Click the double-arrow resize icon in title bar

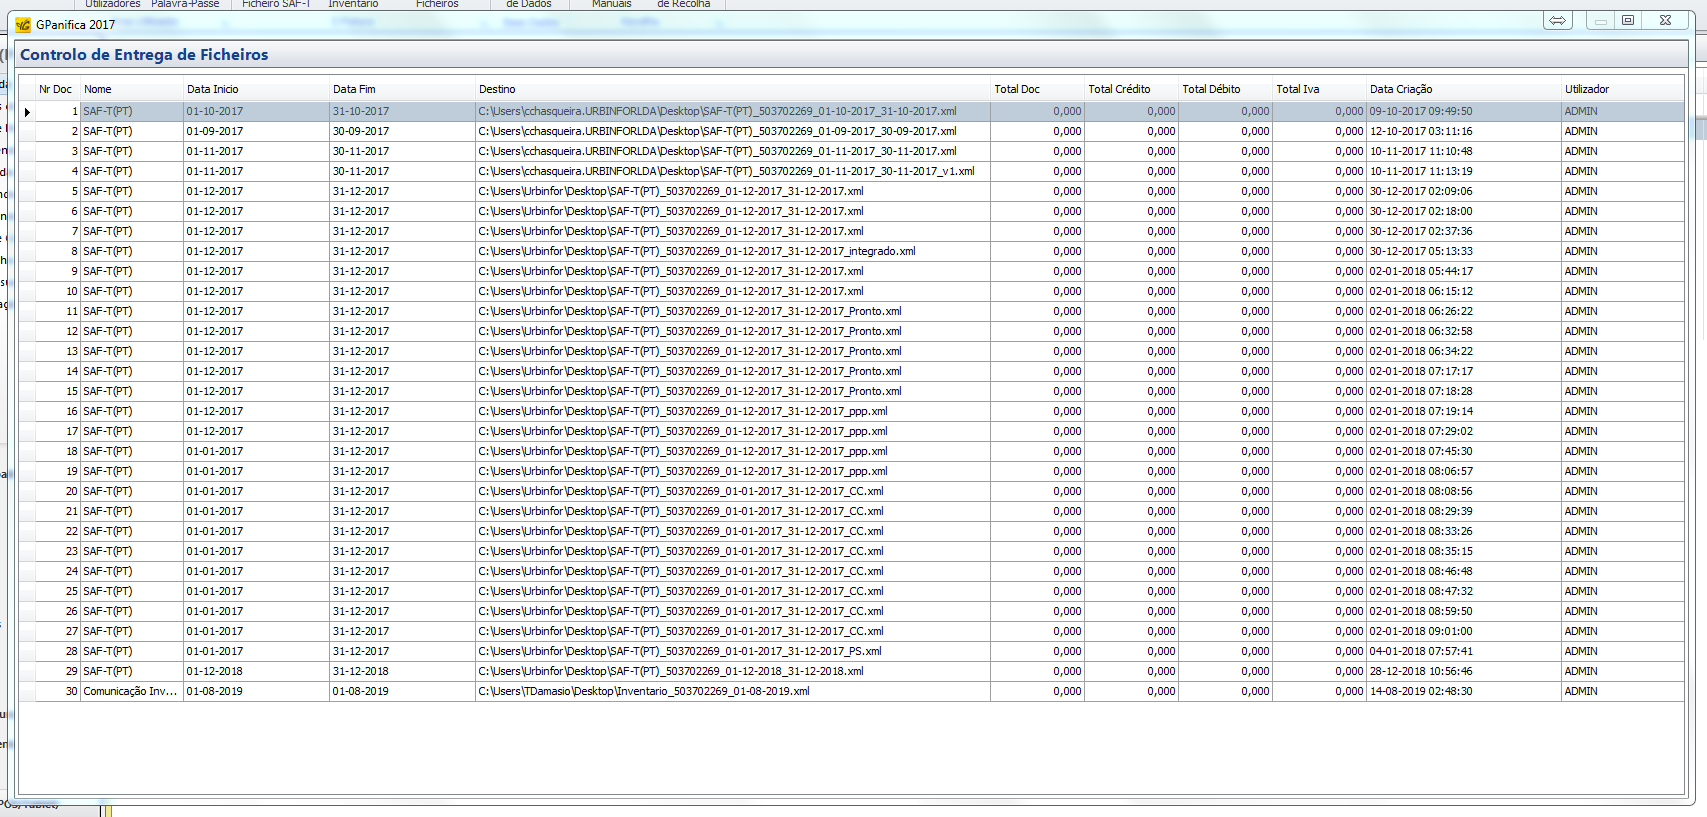1557,21
